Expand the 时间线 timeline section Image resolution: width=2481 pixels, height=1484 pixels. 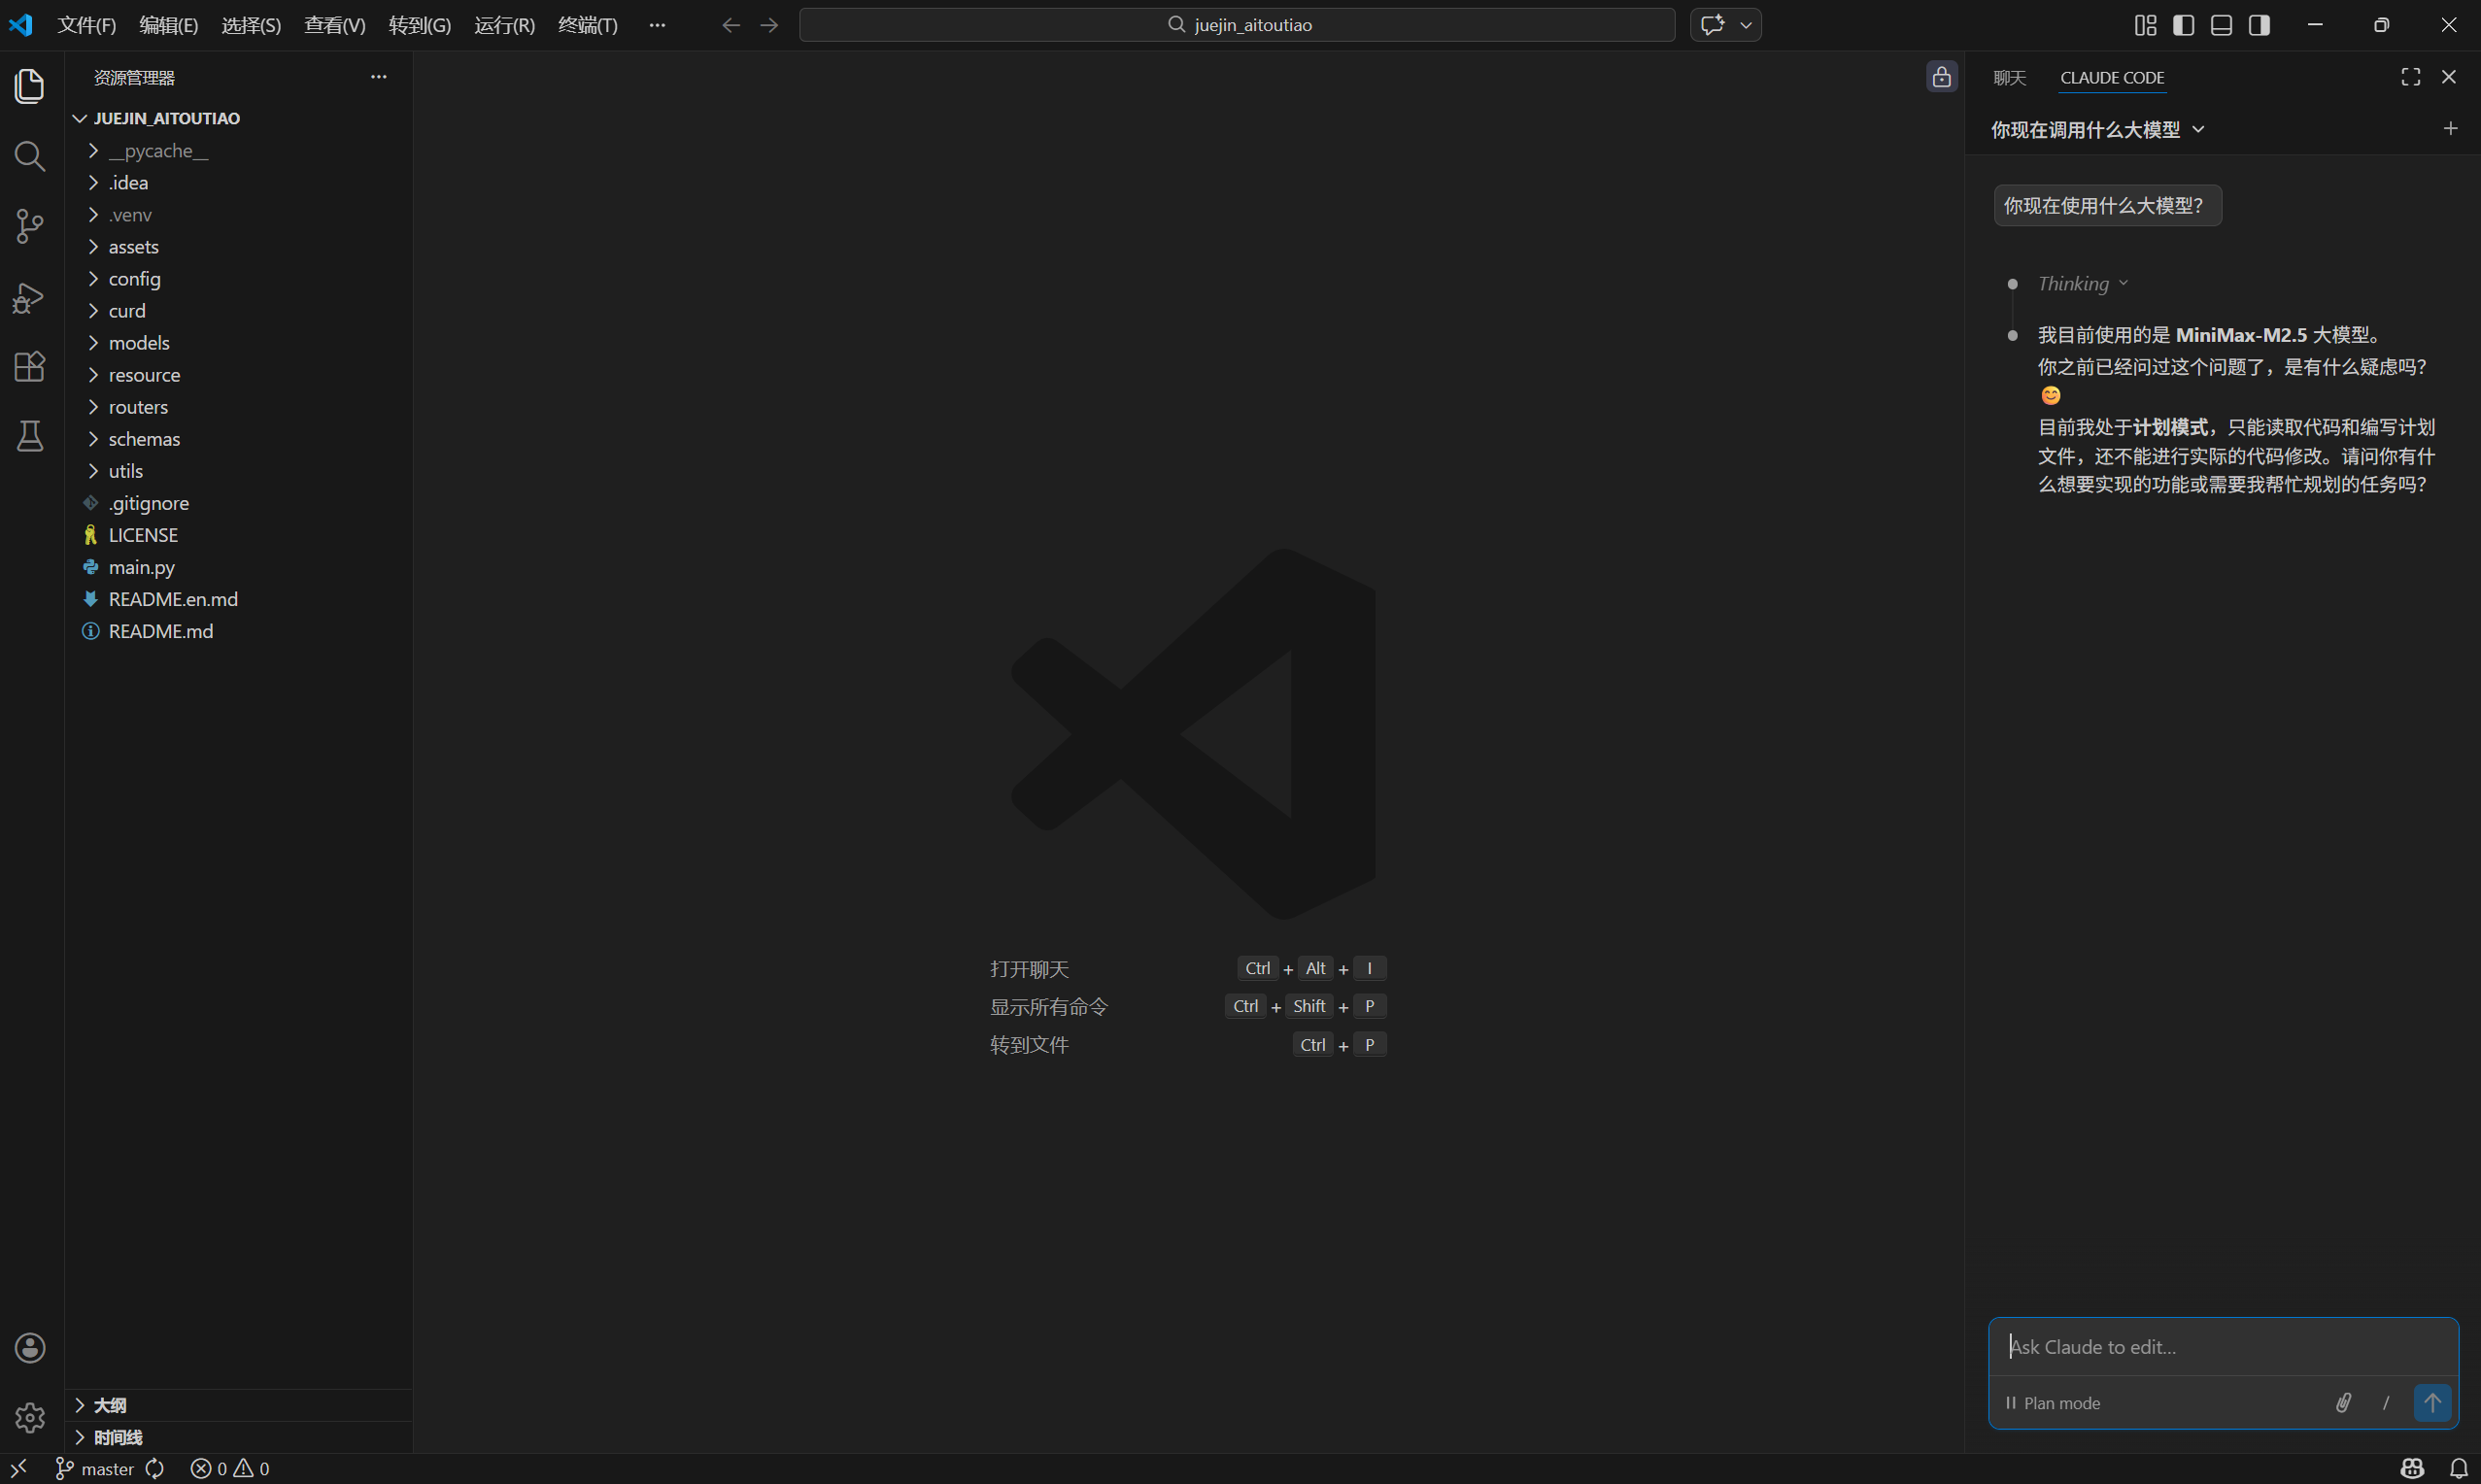pyautogui.click(x=238, y=1437)
